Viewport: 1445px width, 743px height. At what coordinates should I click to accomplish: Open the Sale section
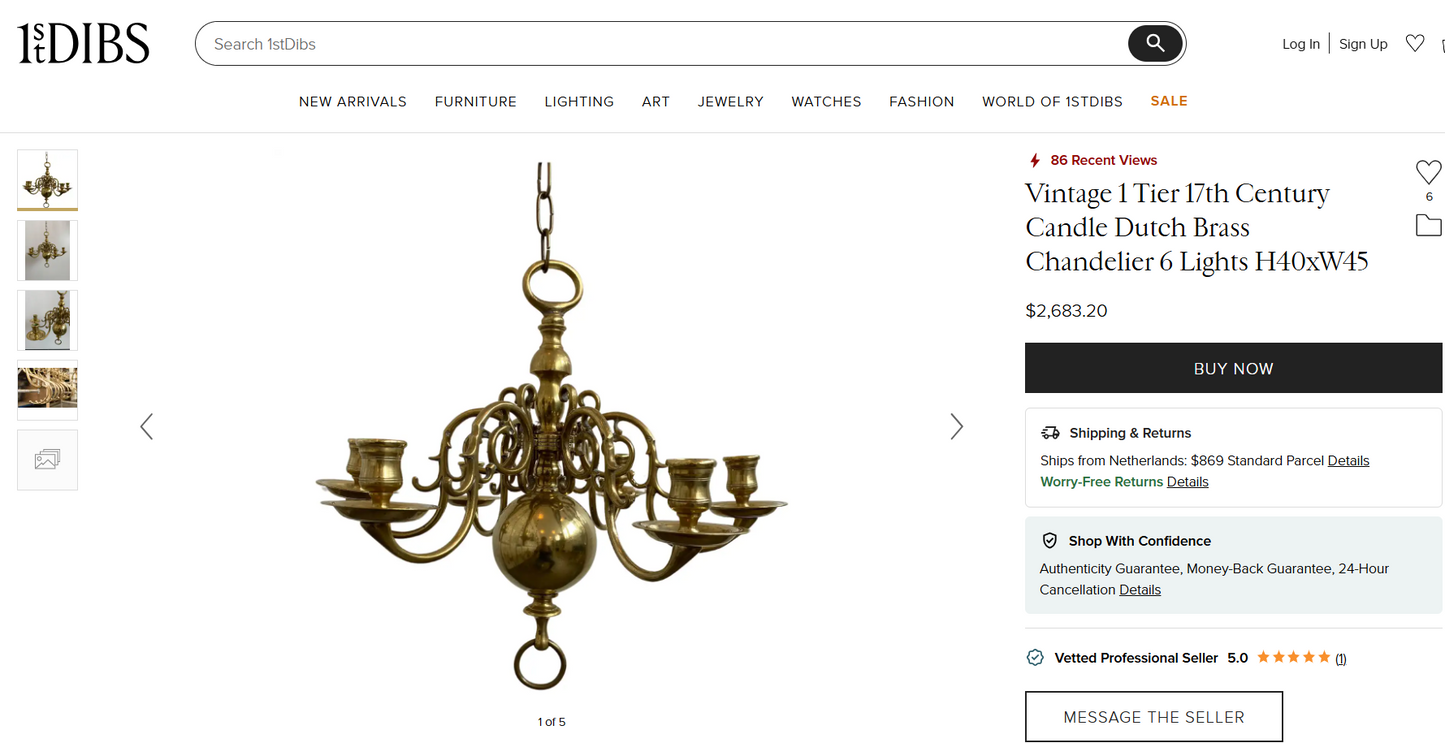click(x=1169, y=101)
